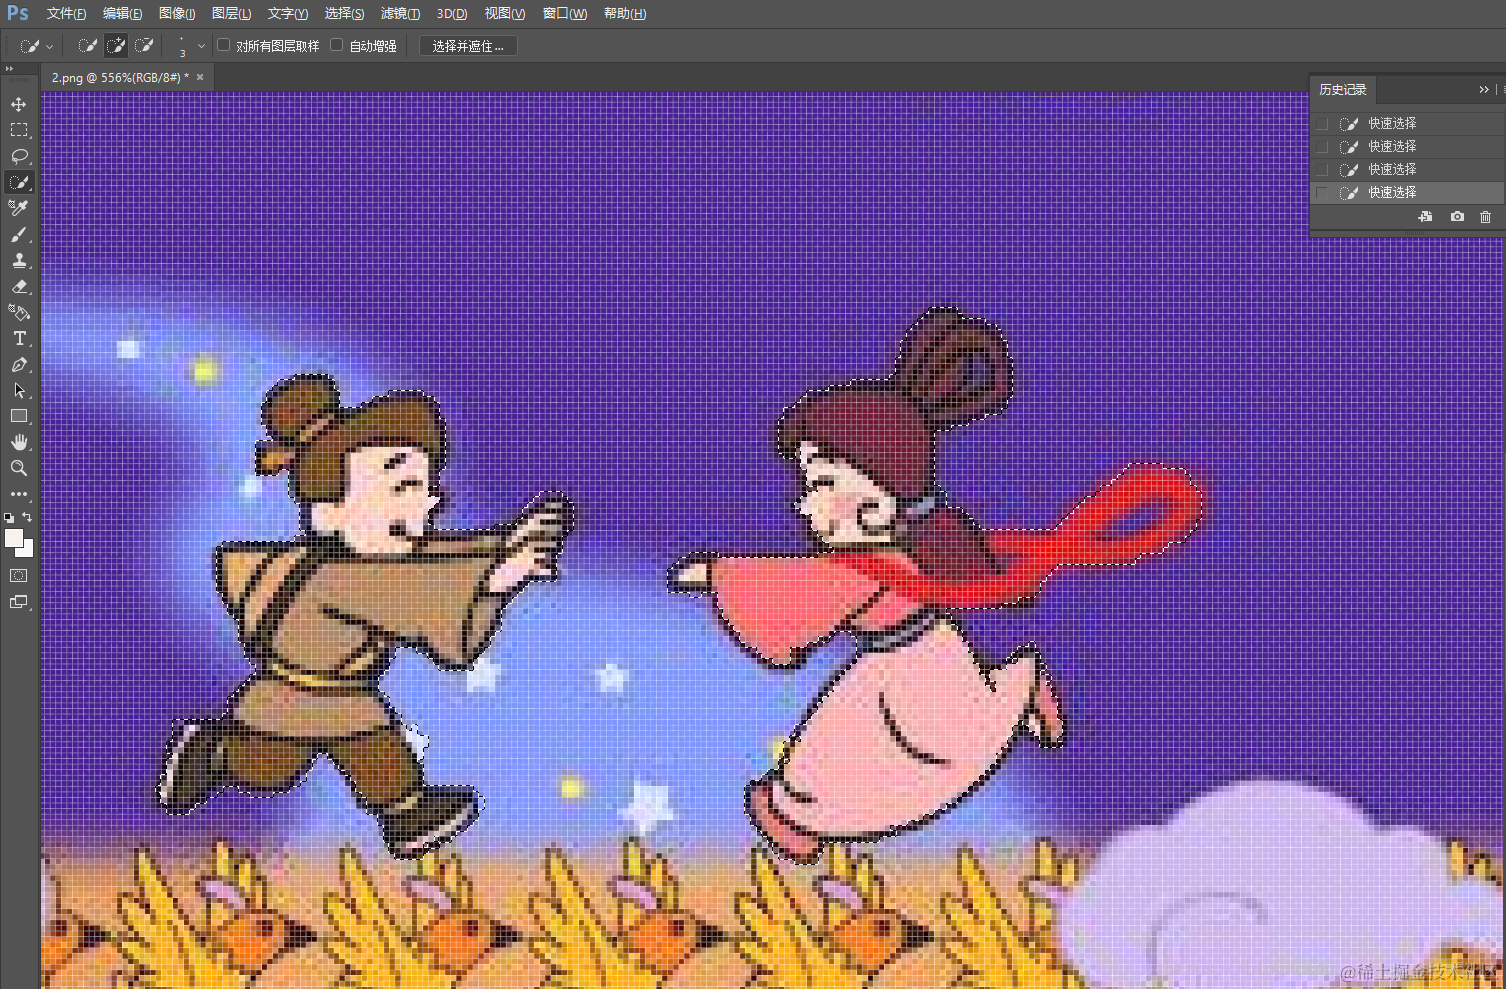The height and width of the screenshot is (989, 1506).
Task: Click the 选择并遮住 button
Action: (x=468, y=46)
